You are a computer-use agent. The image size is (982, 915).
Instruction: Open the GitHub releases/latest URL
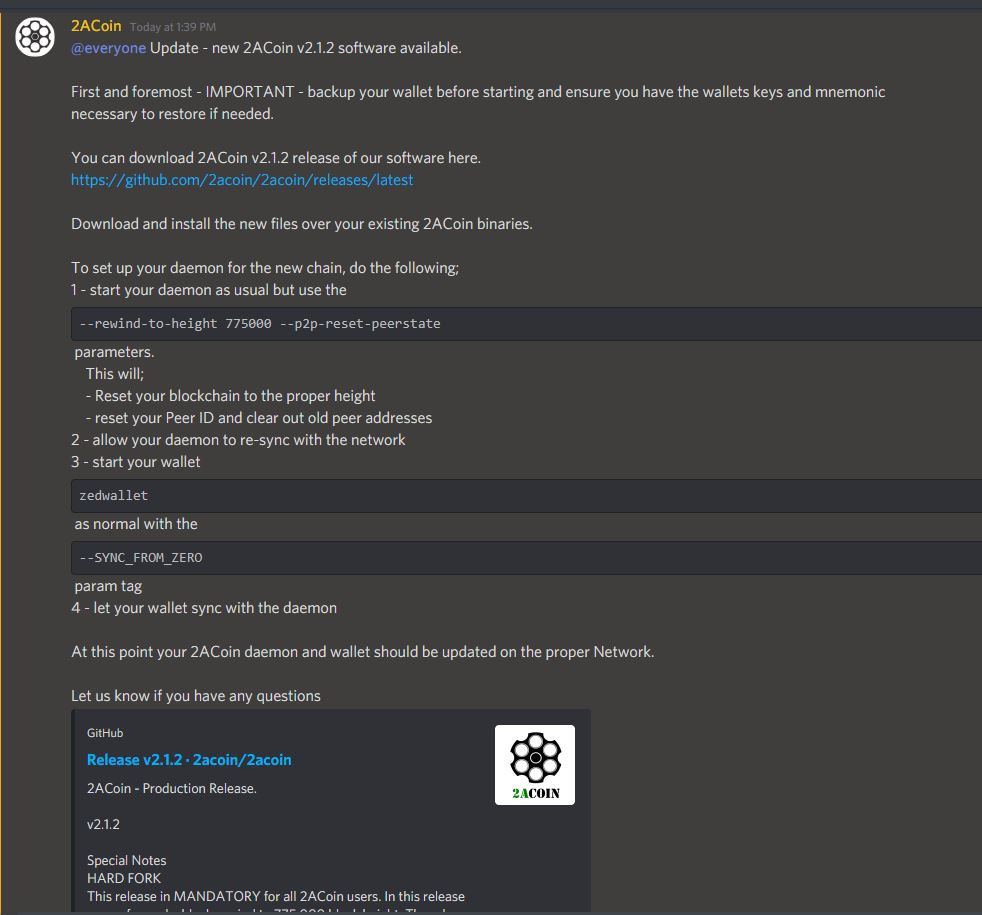242,180
